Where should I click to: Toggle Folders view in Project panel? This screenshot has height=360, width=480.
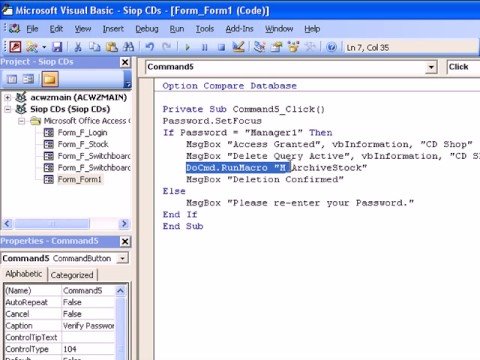(50, 79)
